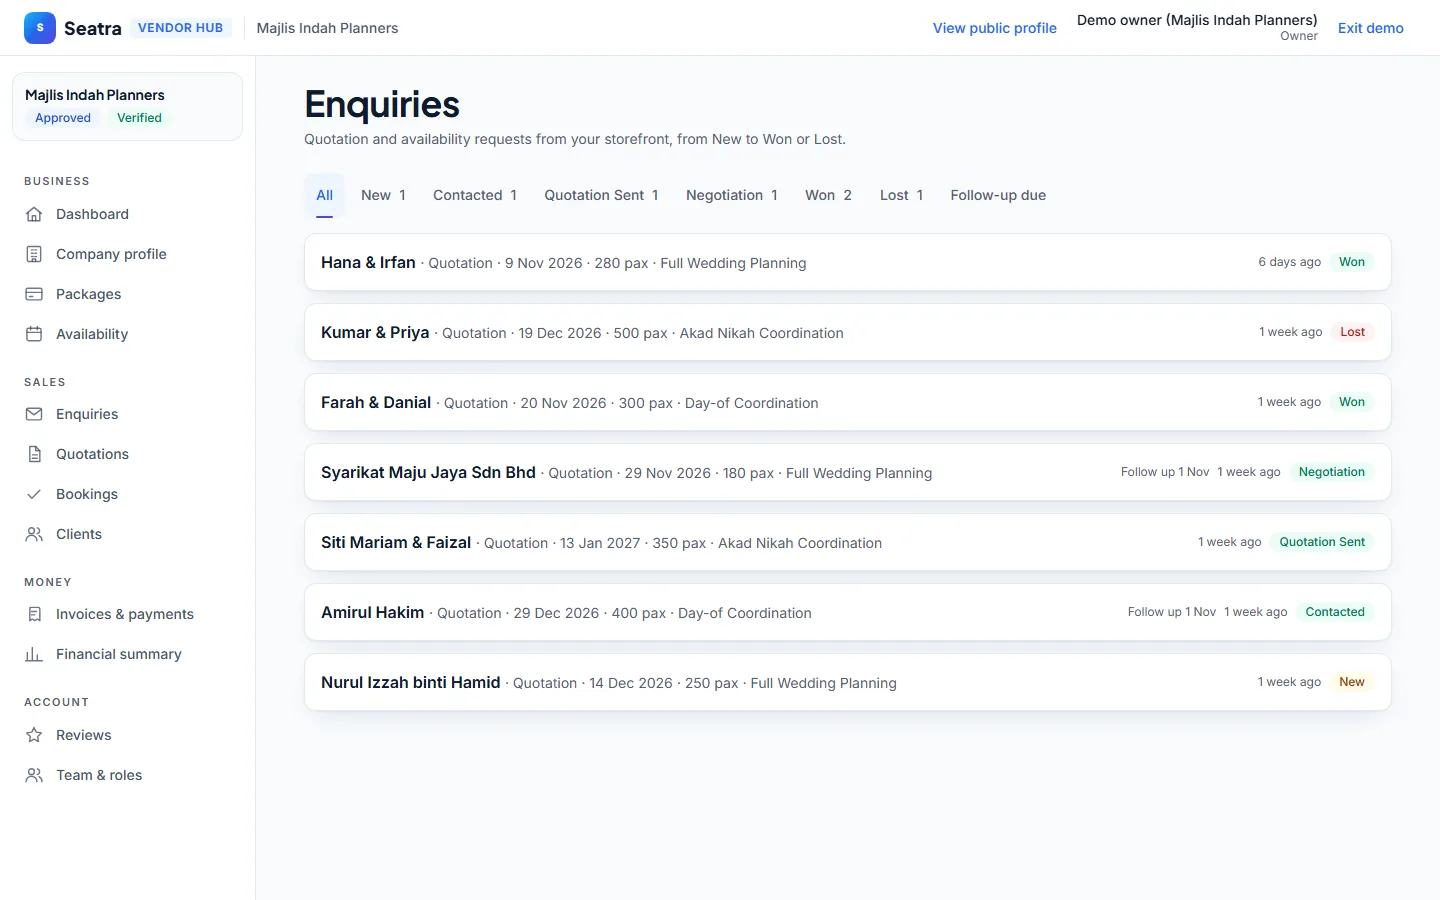Click the Seatra logo icon
1440x900 pixels.
40,28
